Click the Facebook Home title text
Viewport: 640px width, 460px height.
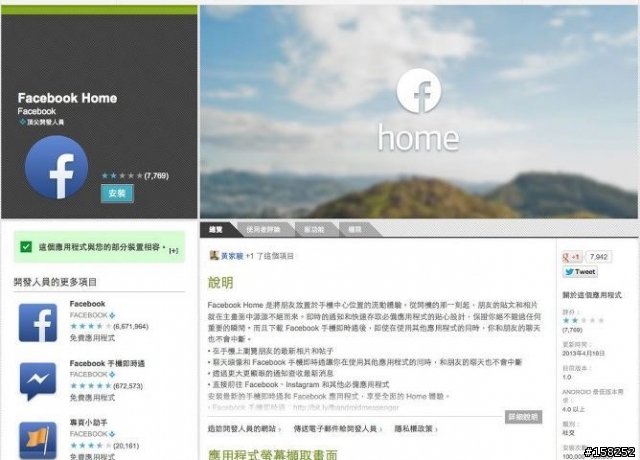tap(67, 98)
